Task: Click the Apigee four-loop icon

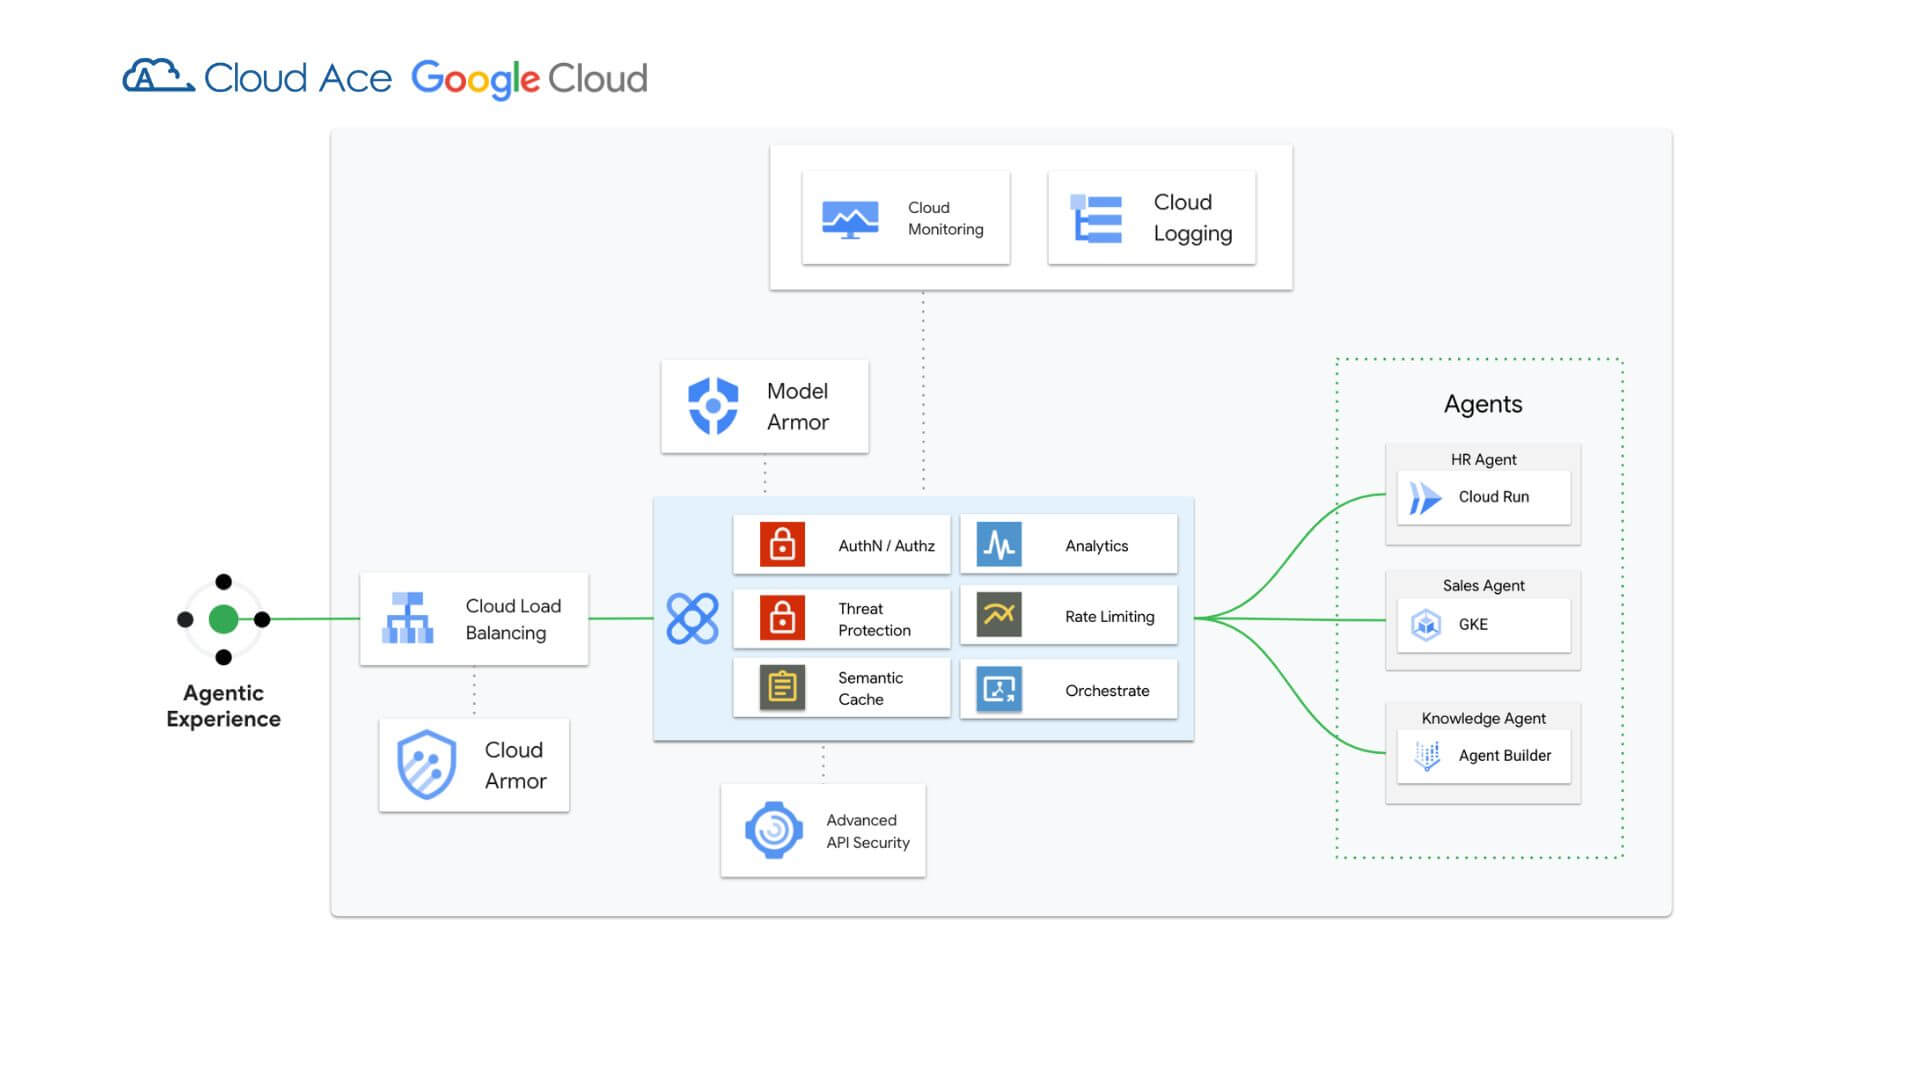Action: pos(692,618)
